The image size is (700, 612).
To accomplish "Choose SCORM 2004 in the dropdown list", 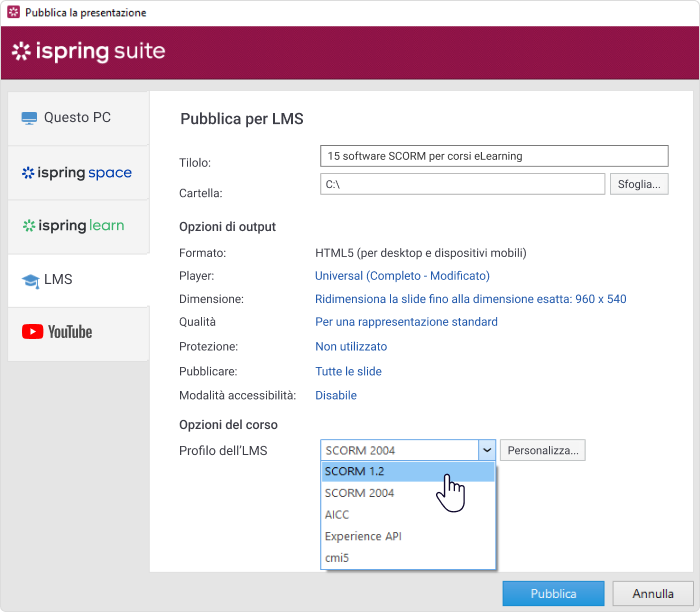I will point(408,493).
